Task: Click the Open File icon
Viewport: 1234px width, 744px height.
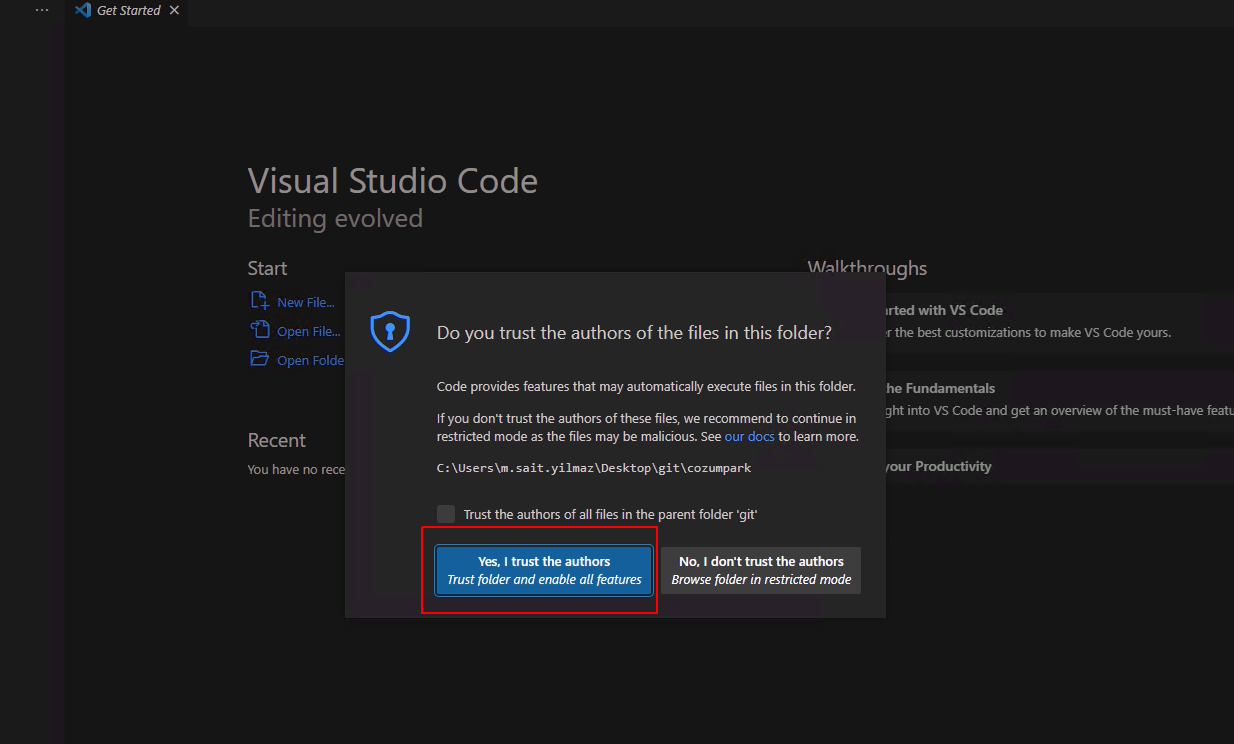Action: point(259,330)
